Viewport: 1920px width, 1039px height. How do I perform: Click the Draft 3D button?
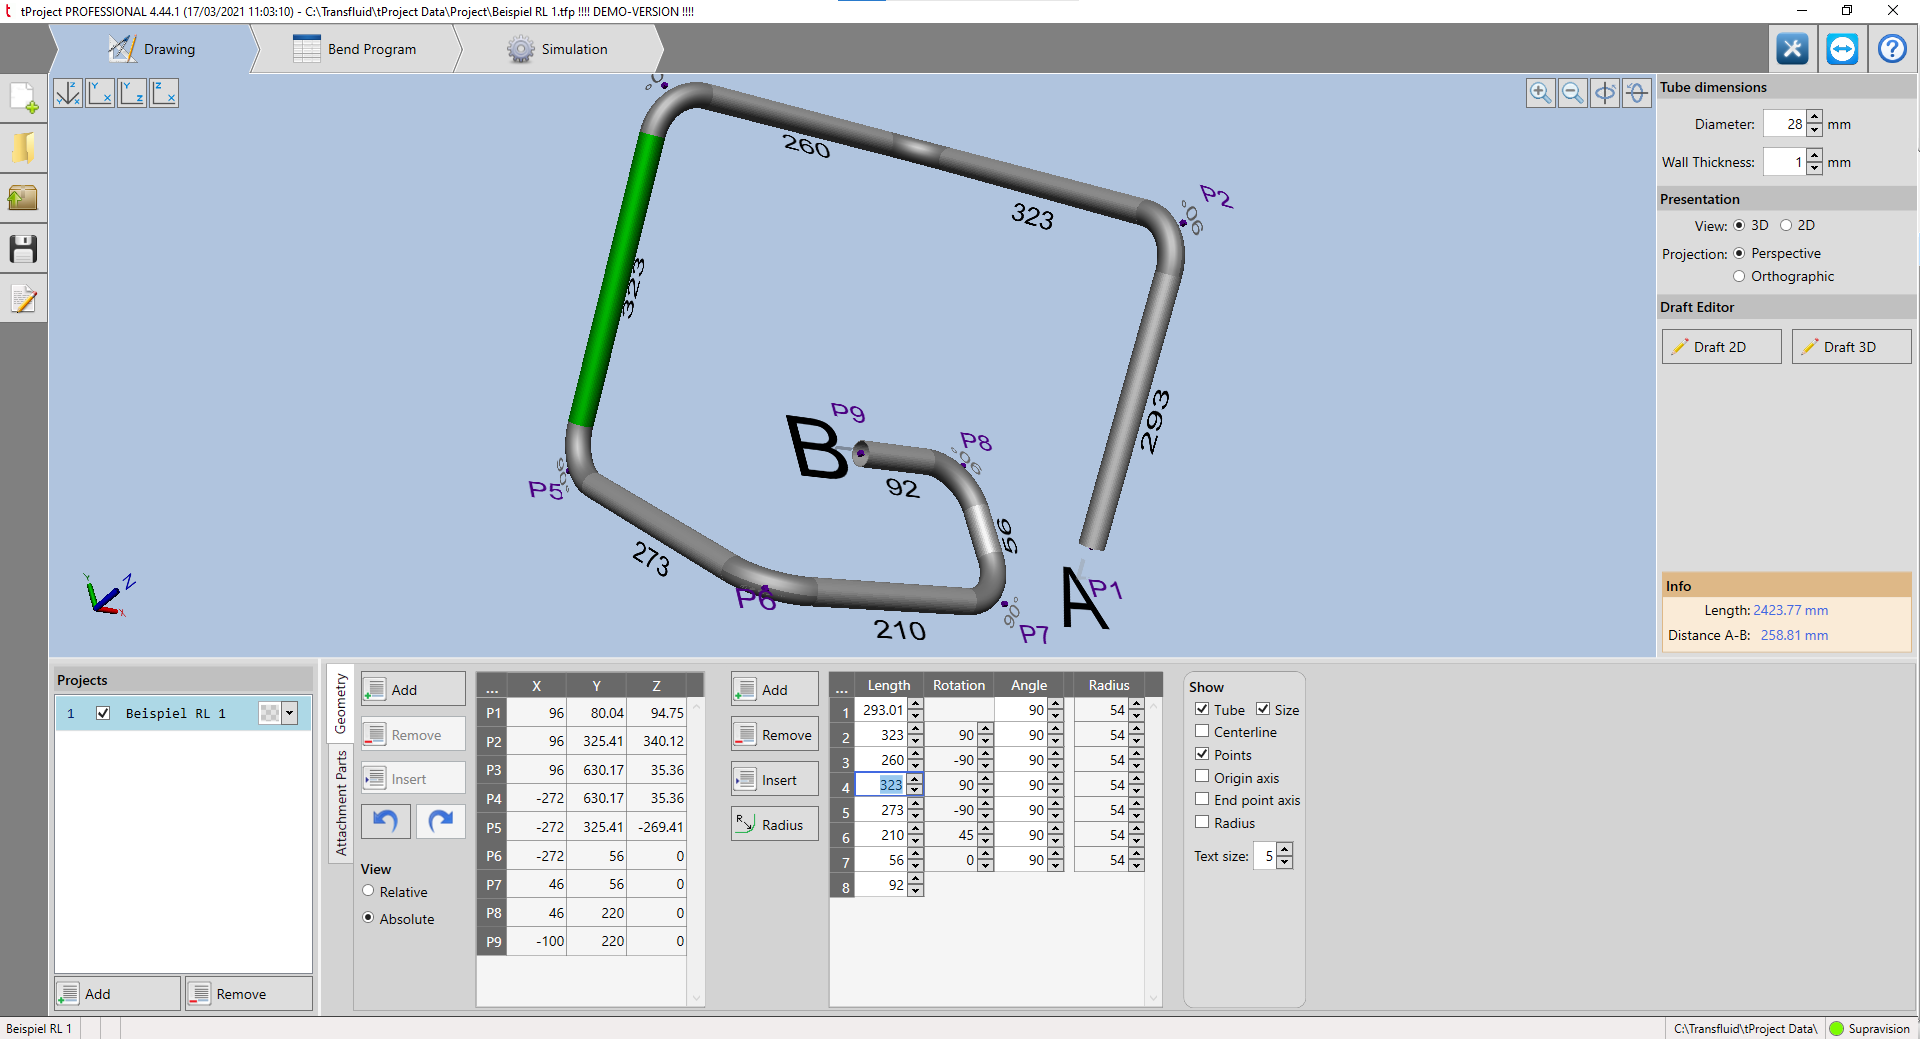[1850, 347]
